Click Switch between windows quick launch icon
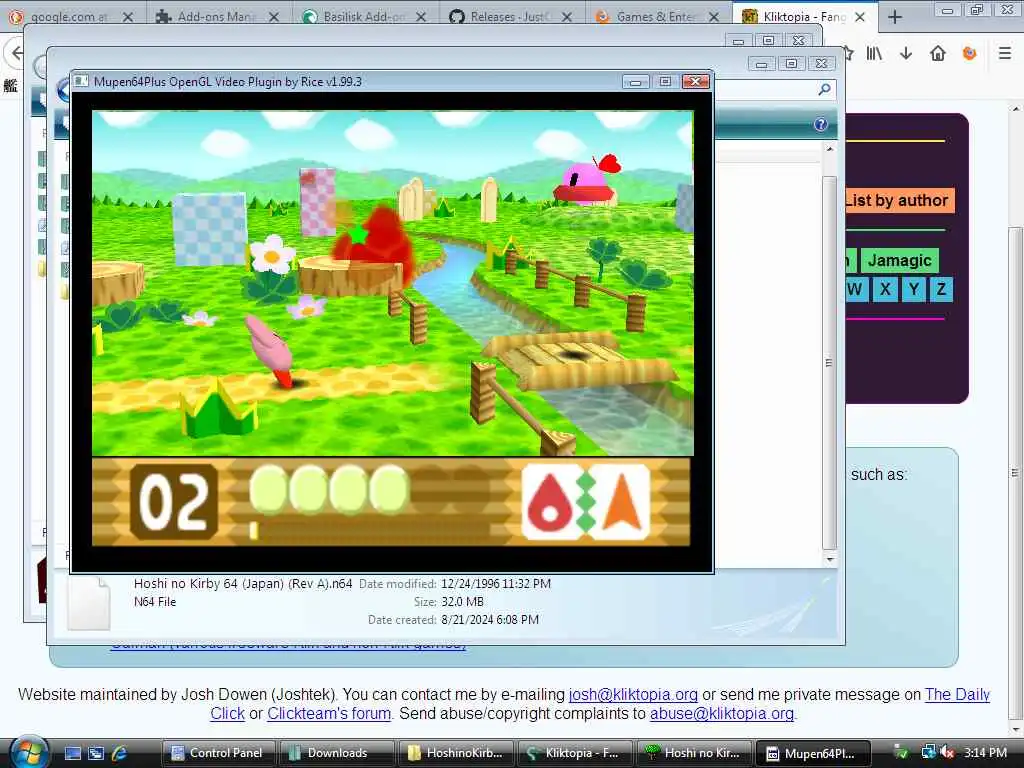Screen dimensions: 1024x768 click(96, 753)
